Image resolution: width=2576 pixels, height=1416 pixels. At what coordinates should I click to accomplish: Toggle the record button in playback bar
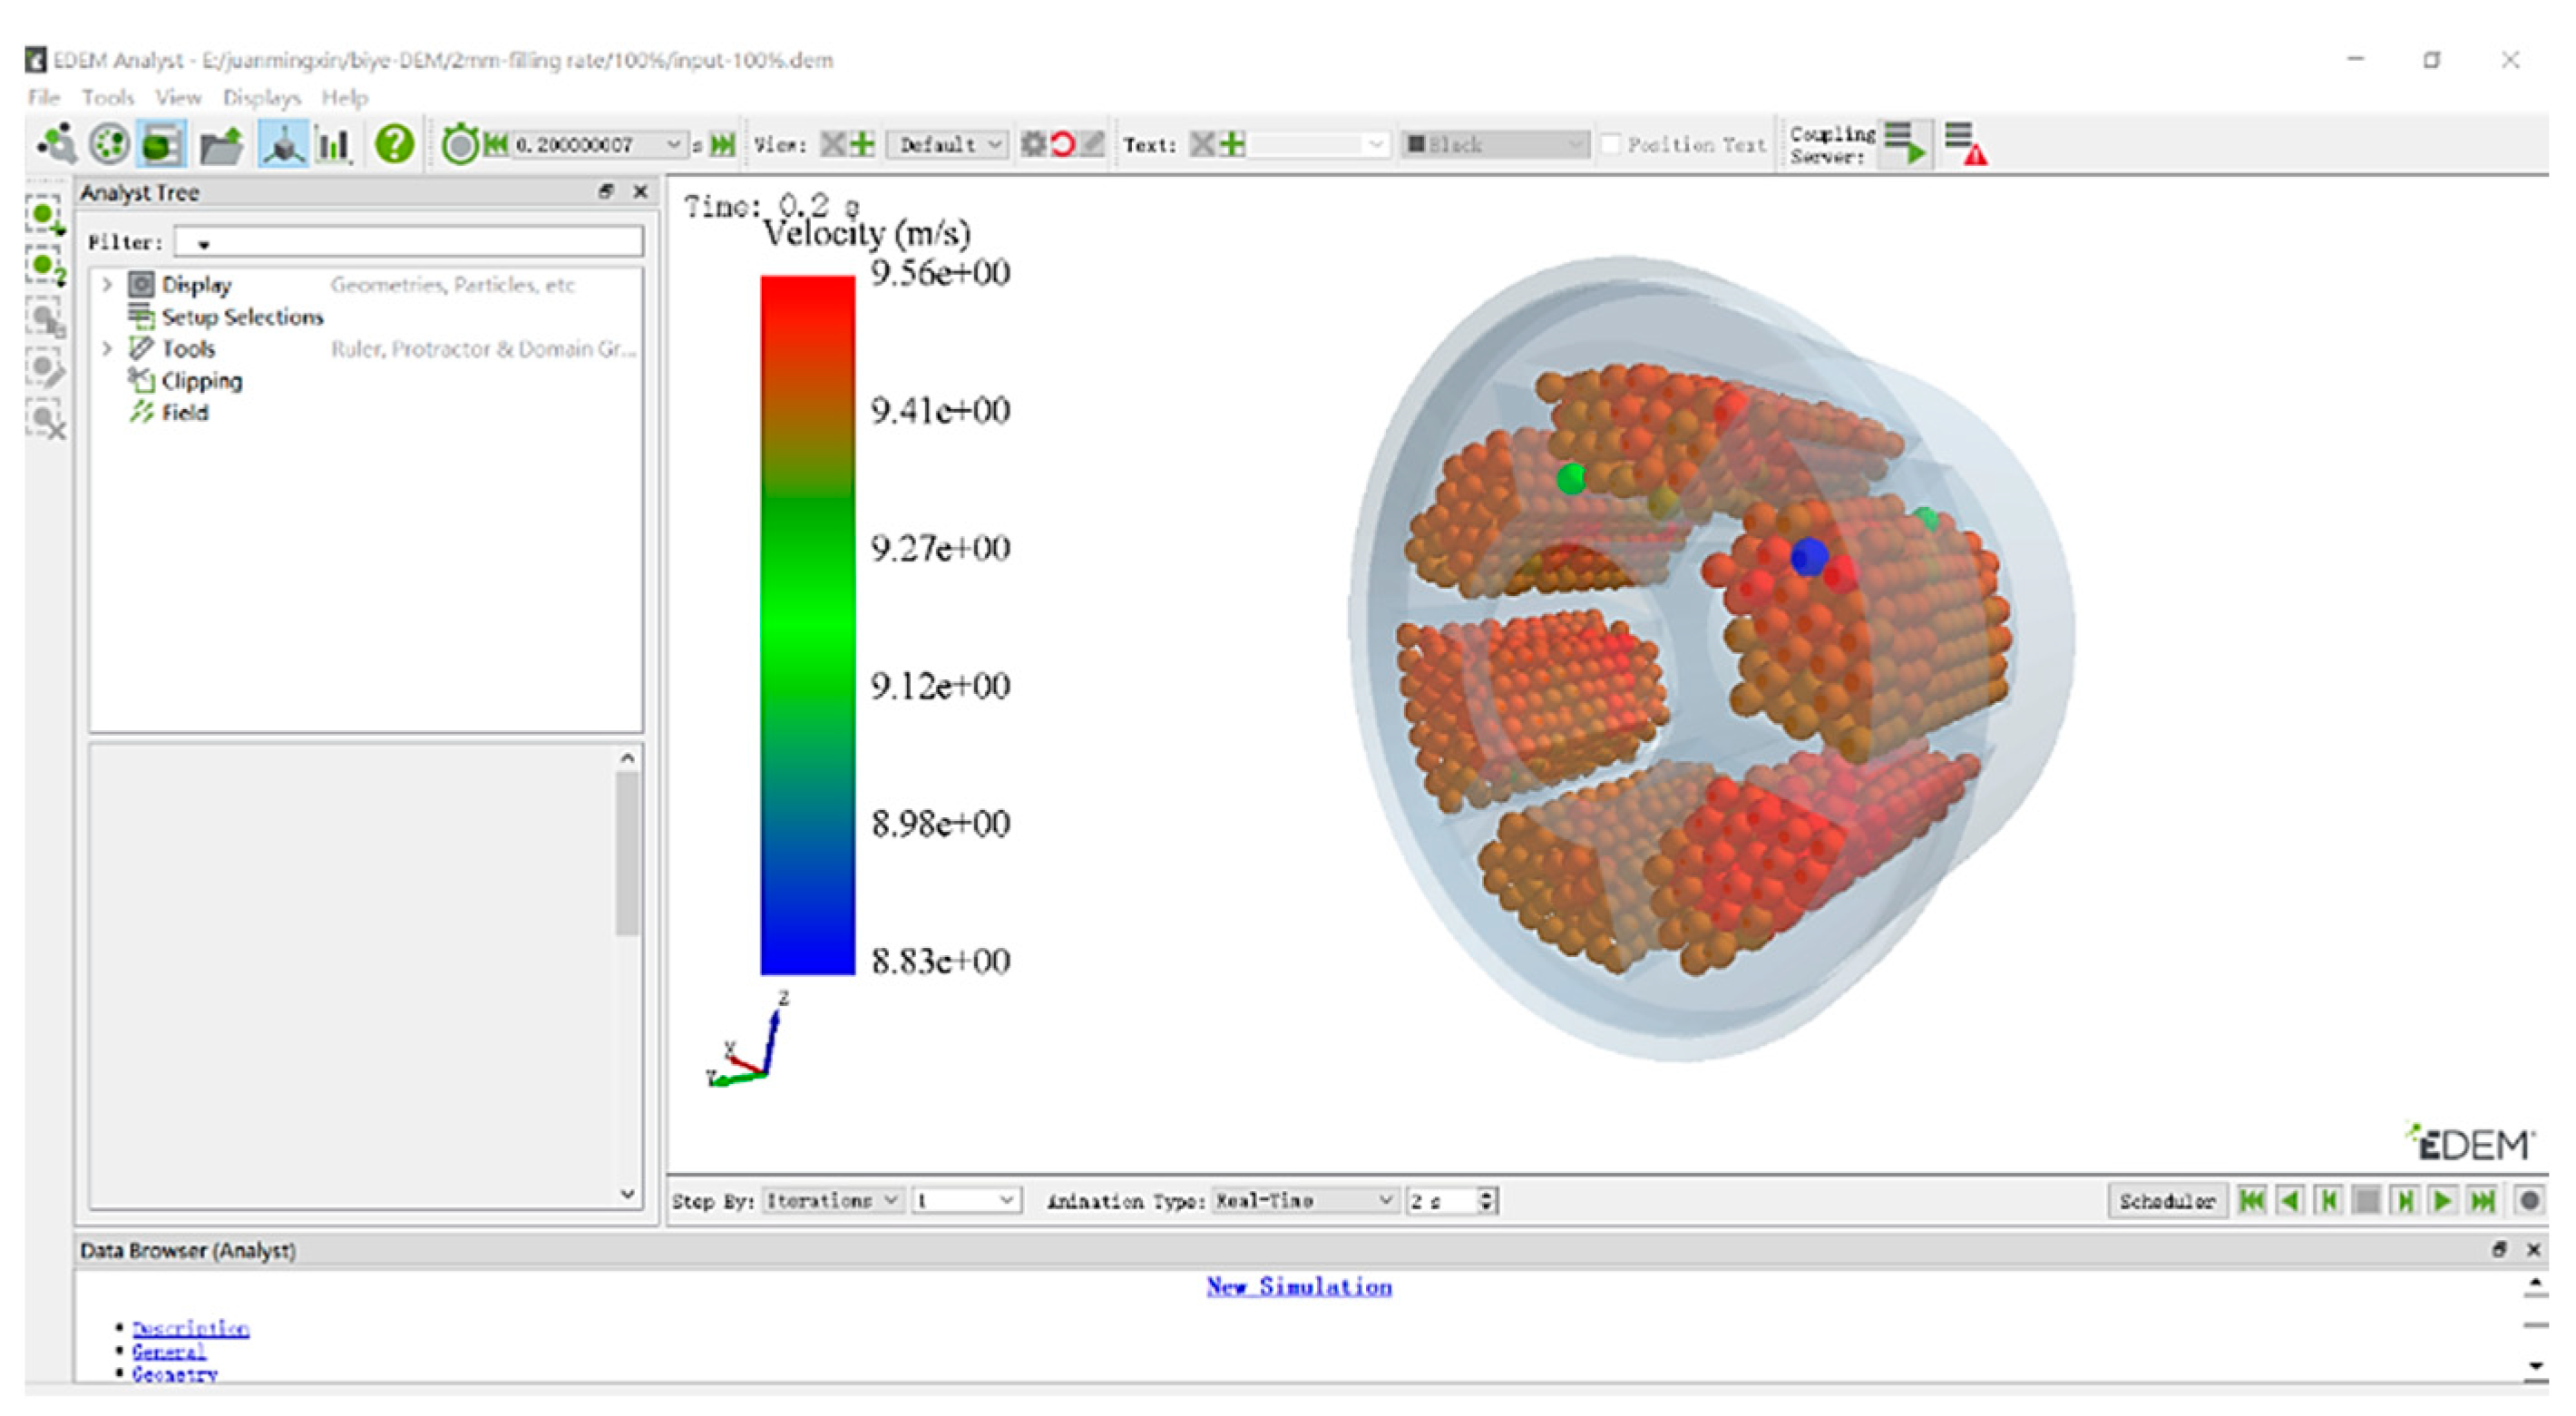coord(2529,1200)
